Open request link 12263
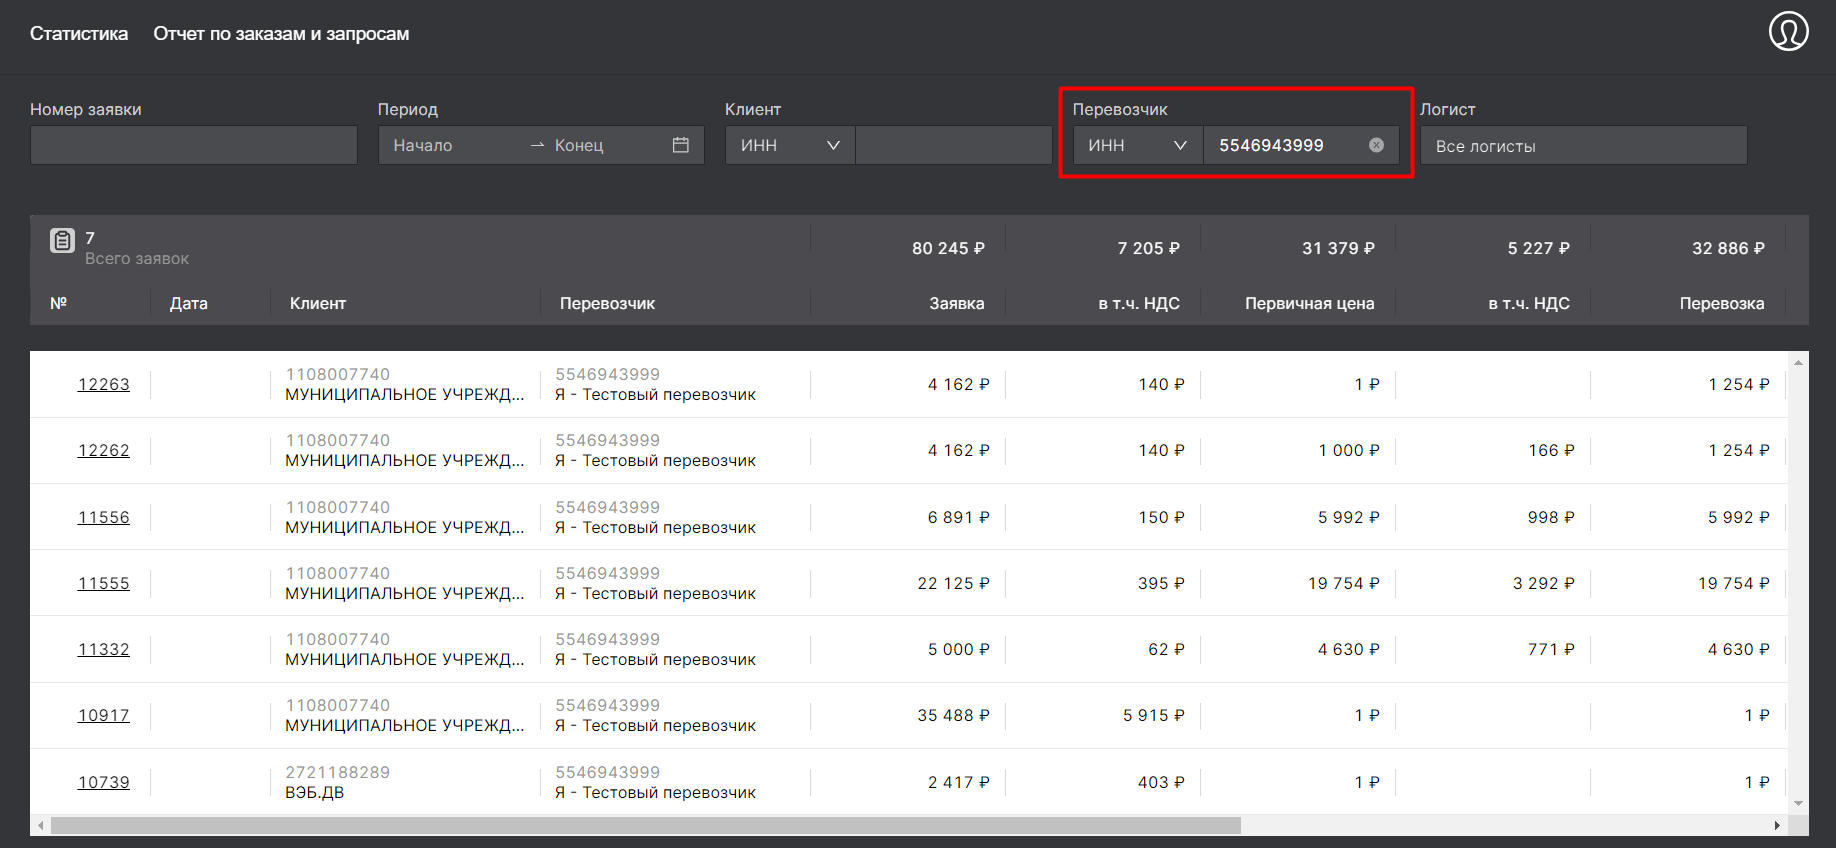Viewport: 1836px width, 848px height. pos(104,384)
